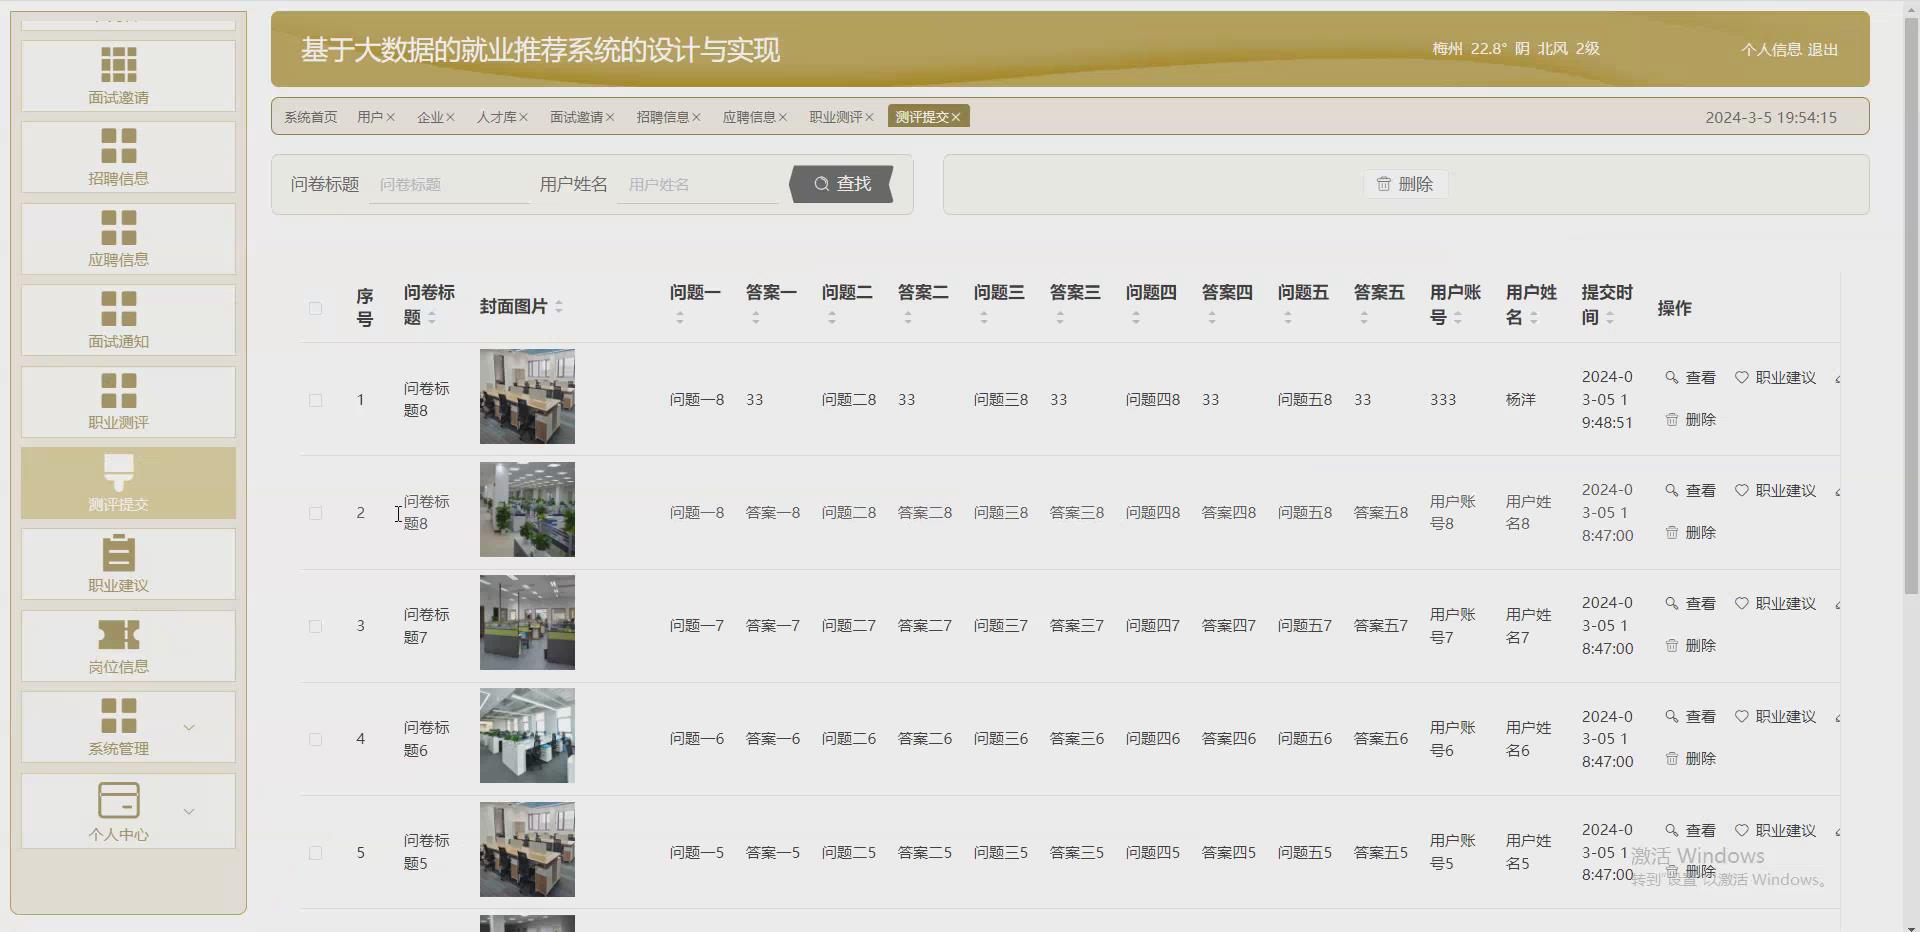Click 退出 logout link
The width and height of the screenshot is (1920, 932).
point(1823,49)
